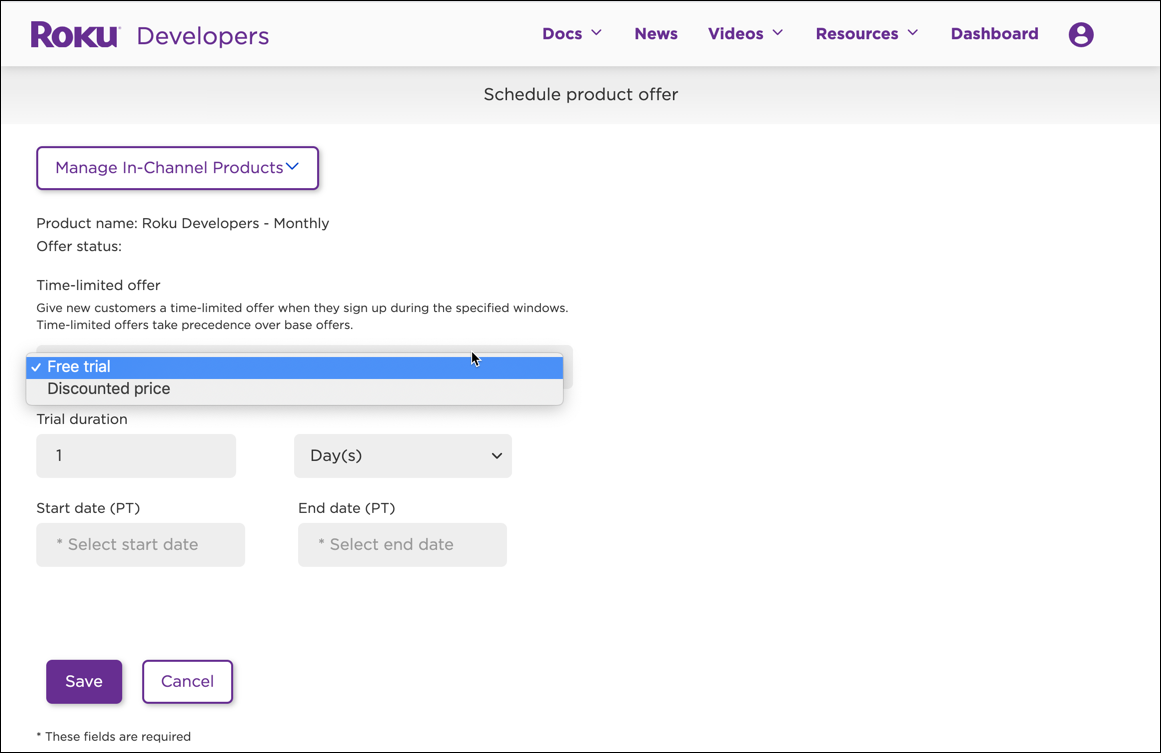Open the Resources menu label
Image resolution: width=1161 pixels, height=753 pixels.
click(x=856, y=34)
